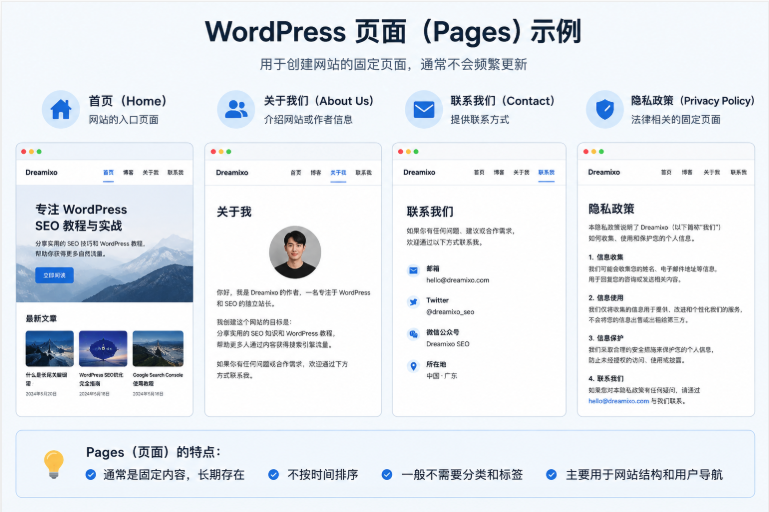This screenshot has width=769, height=512.
Task: Select 博客 in the Contact page mockup nav
Action: pos(499,172)
